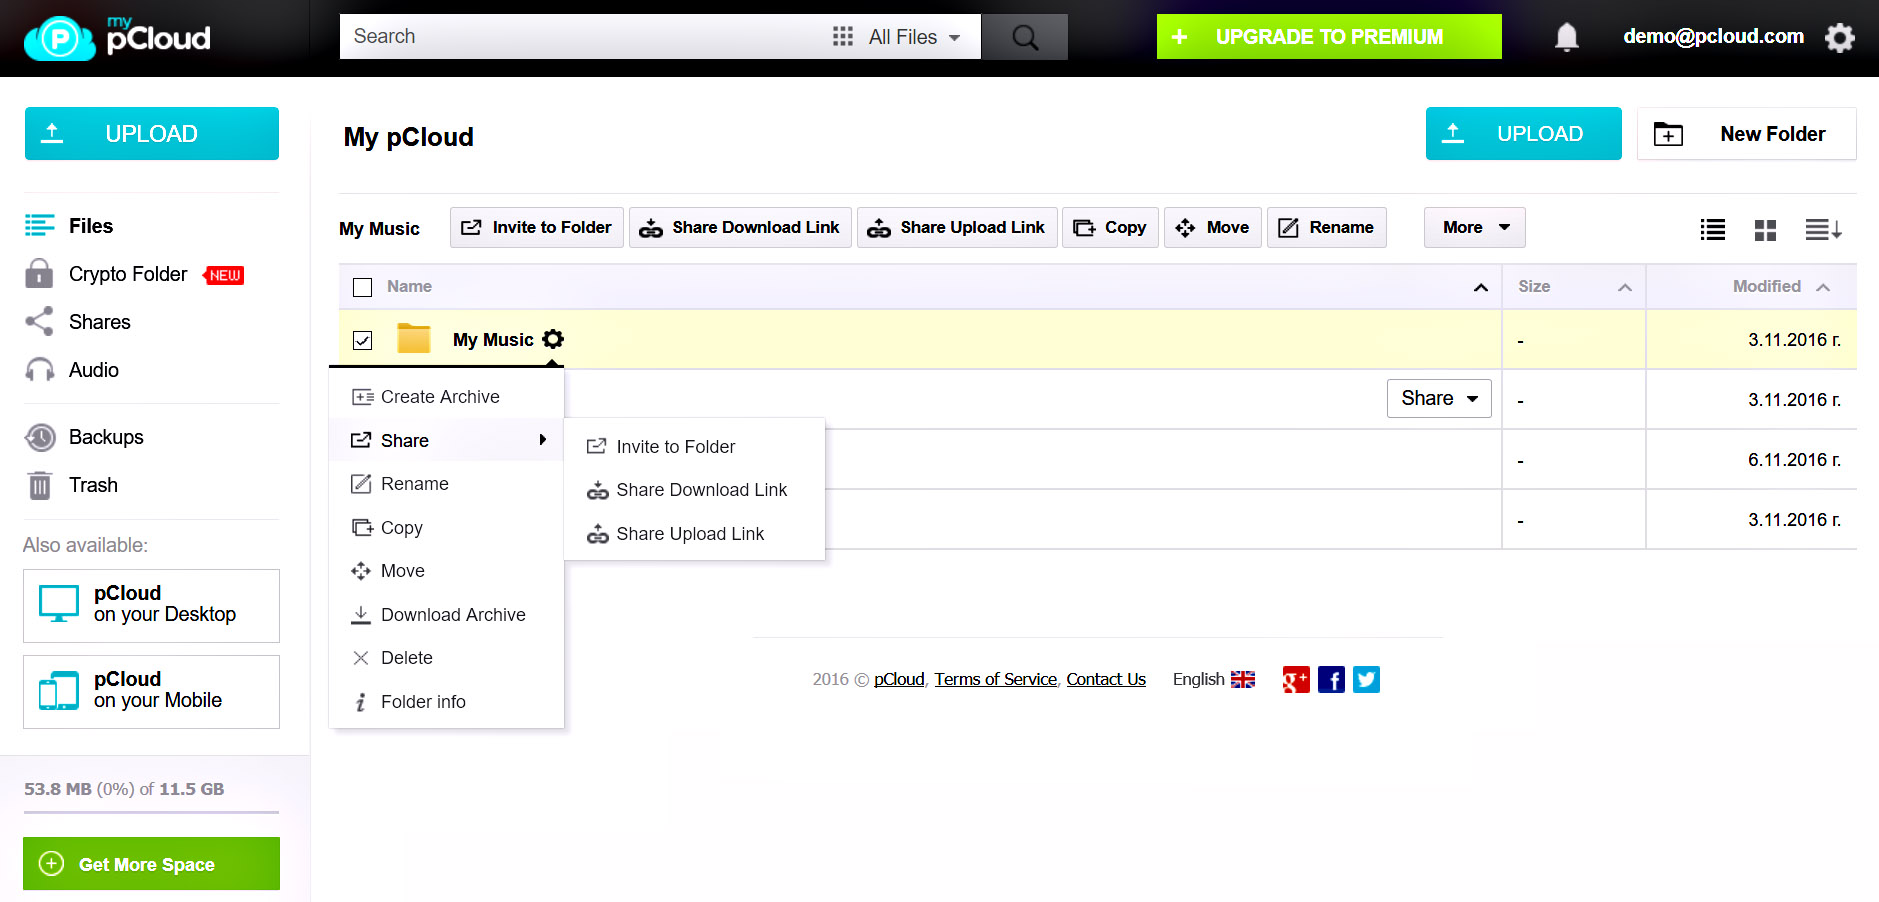
Task: Open the notifications bell
Action: click(1566, 37)
